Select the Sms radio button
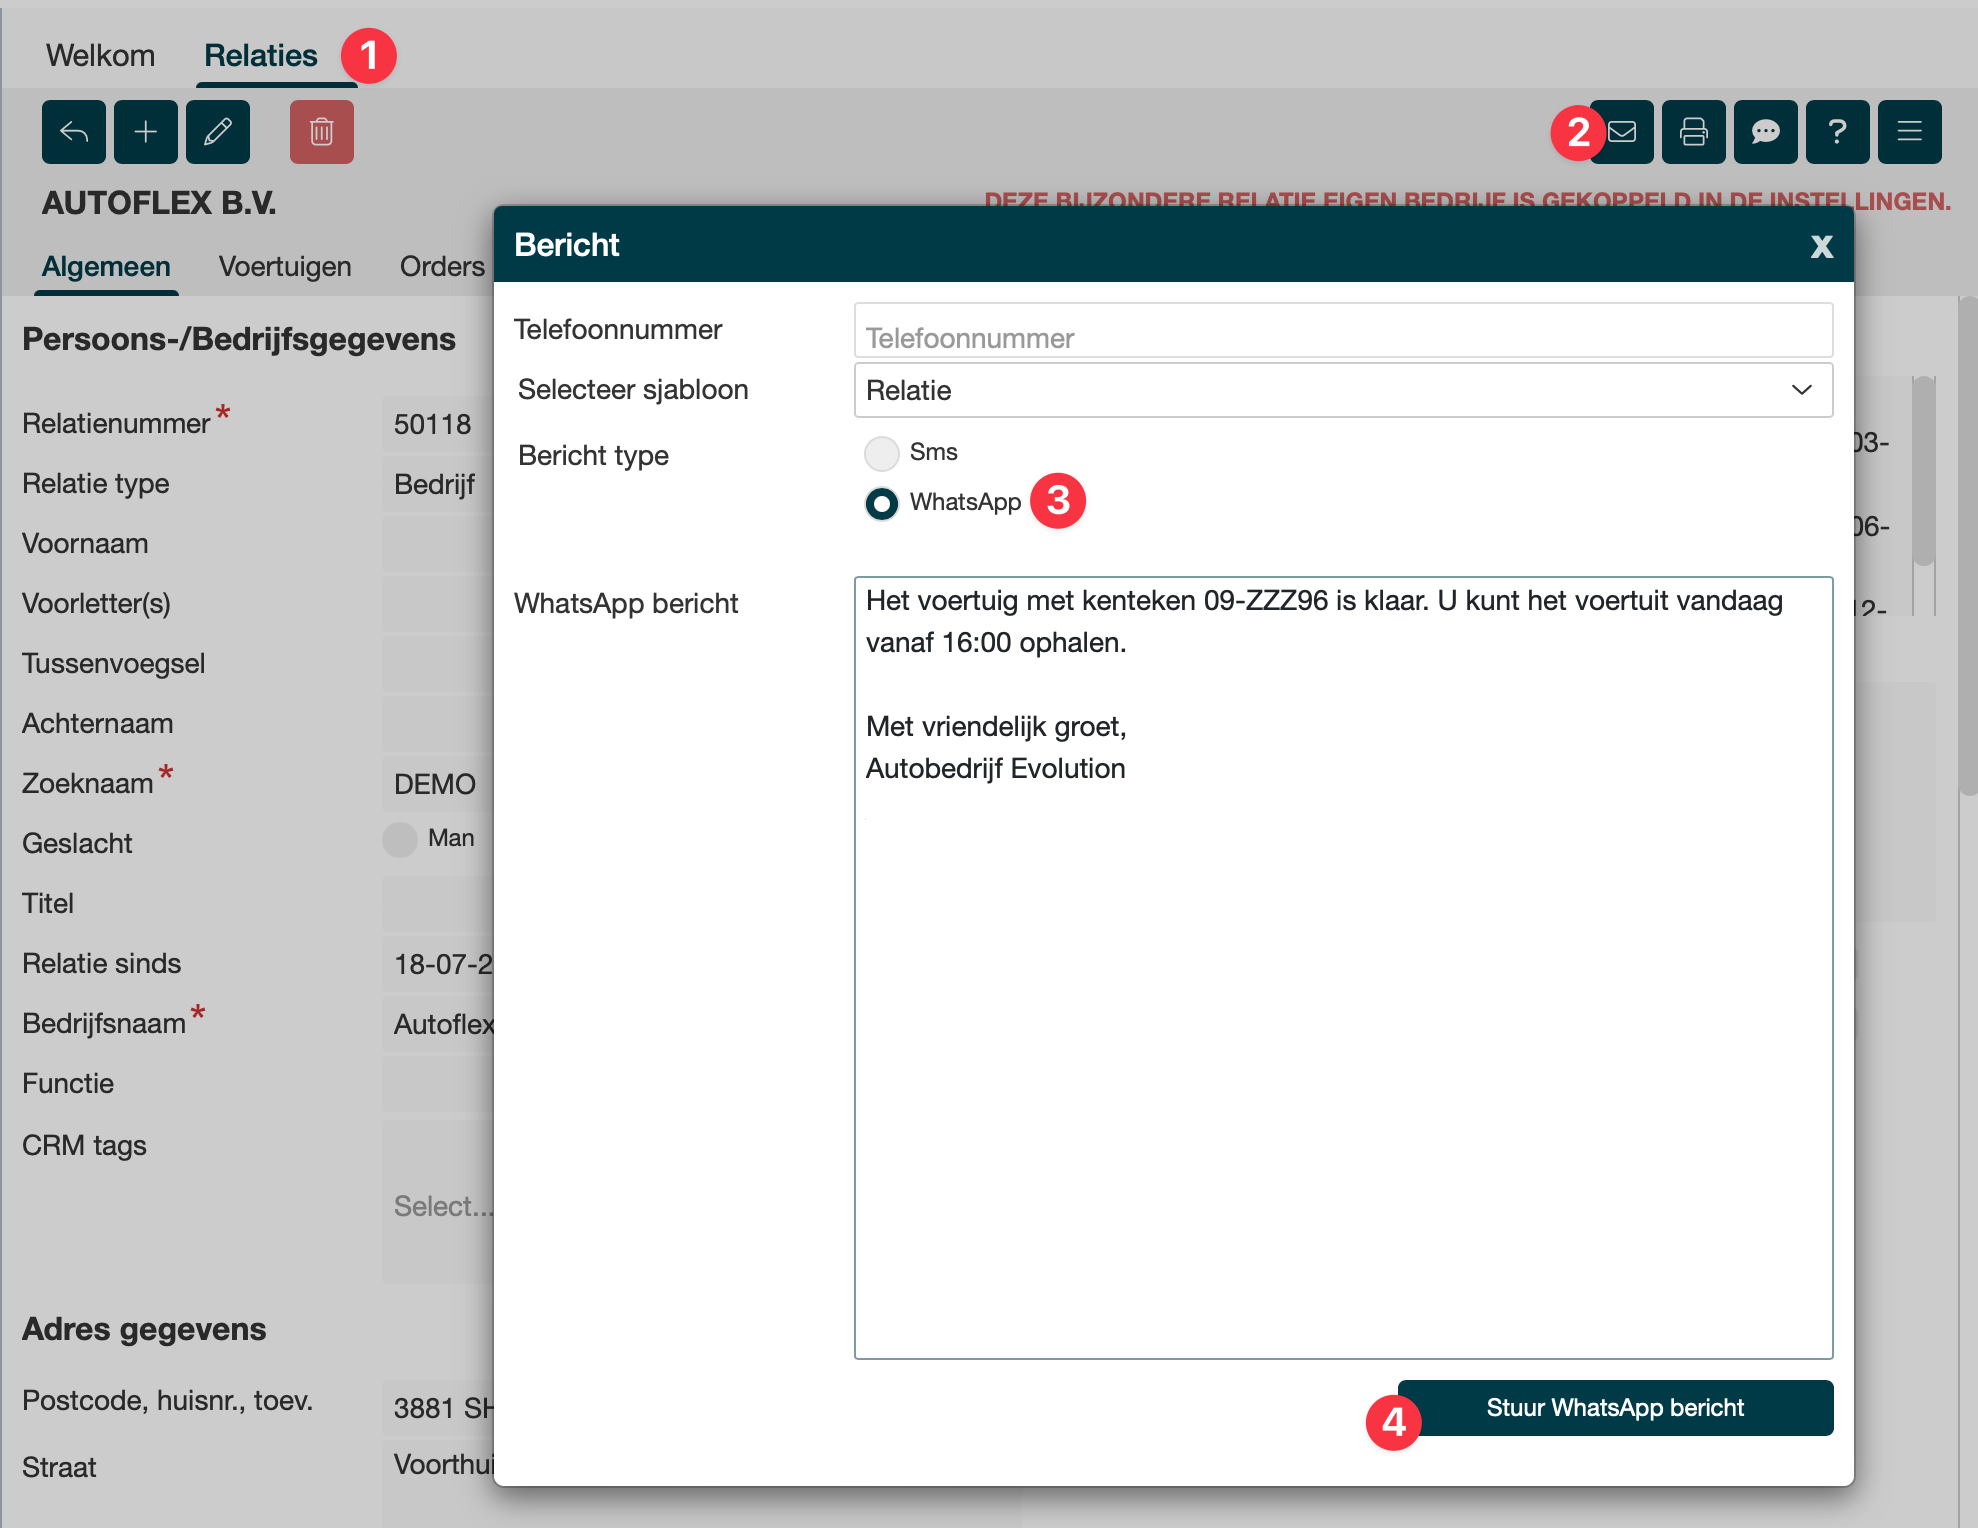This screenshot has height=1528, width=1978. (882, 453)
